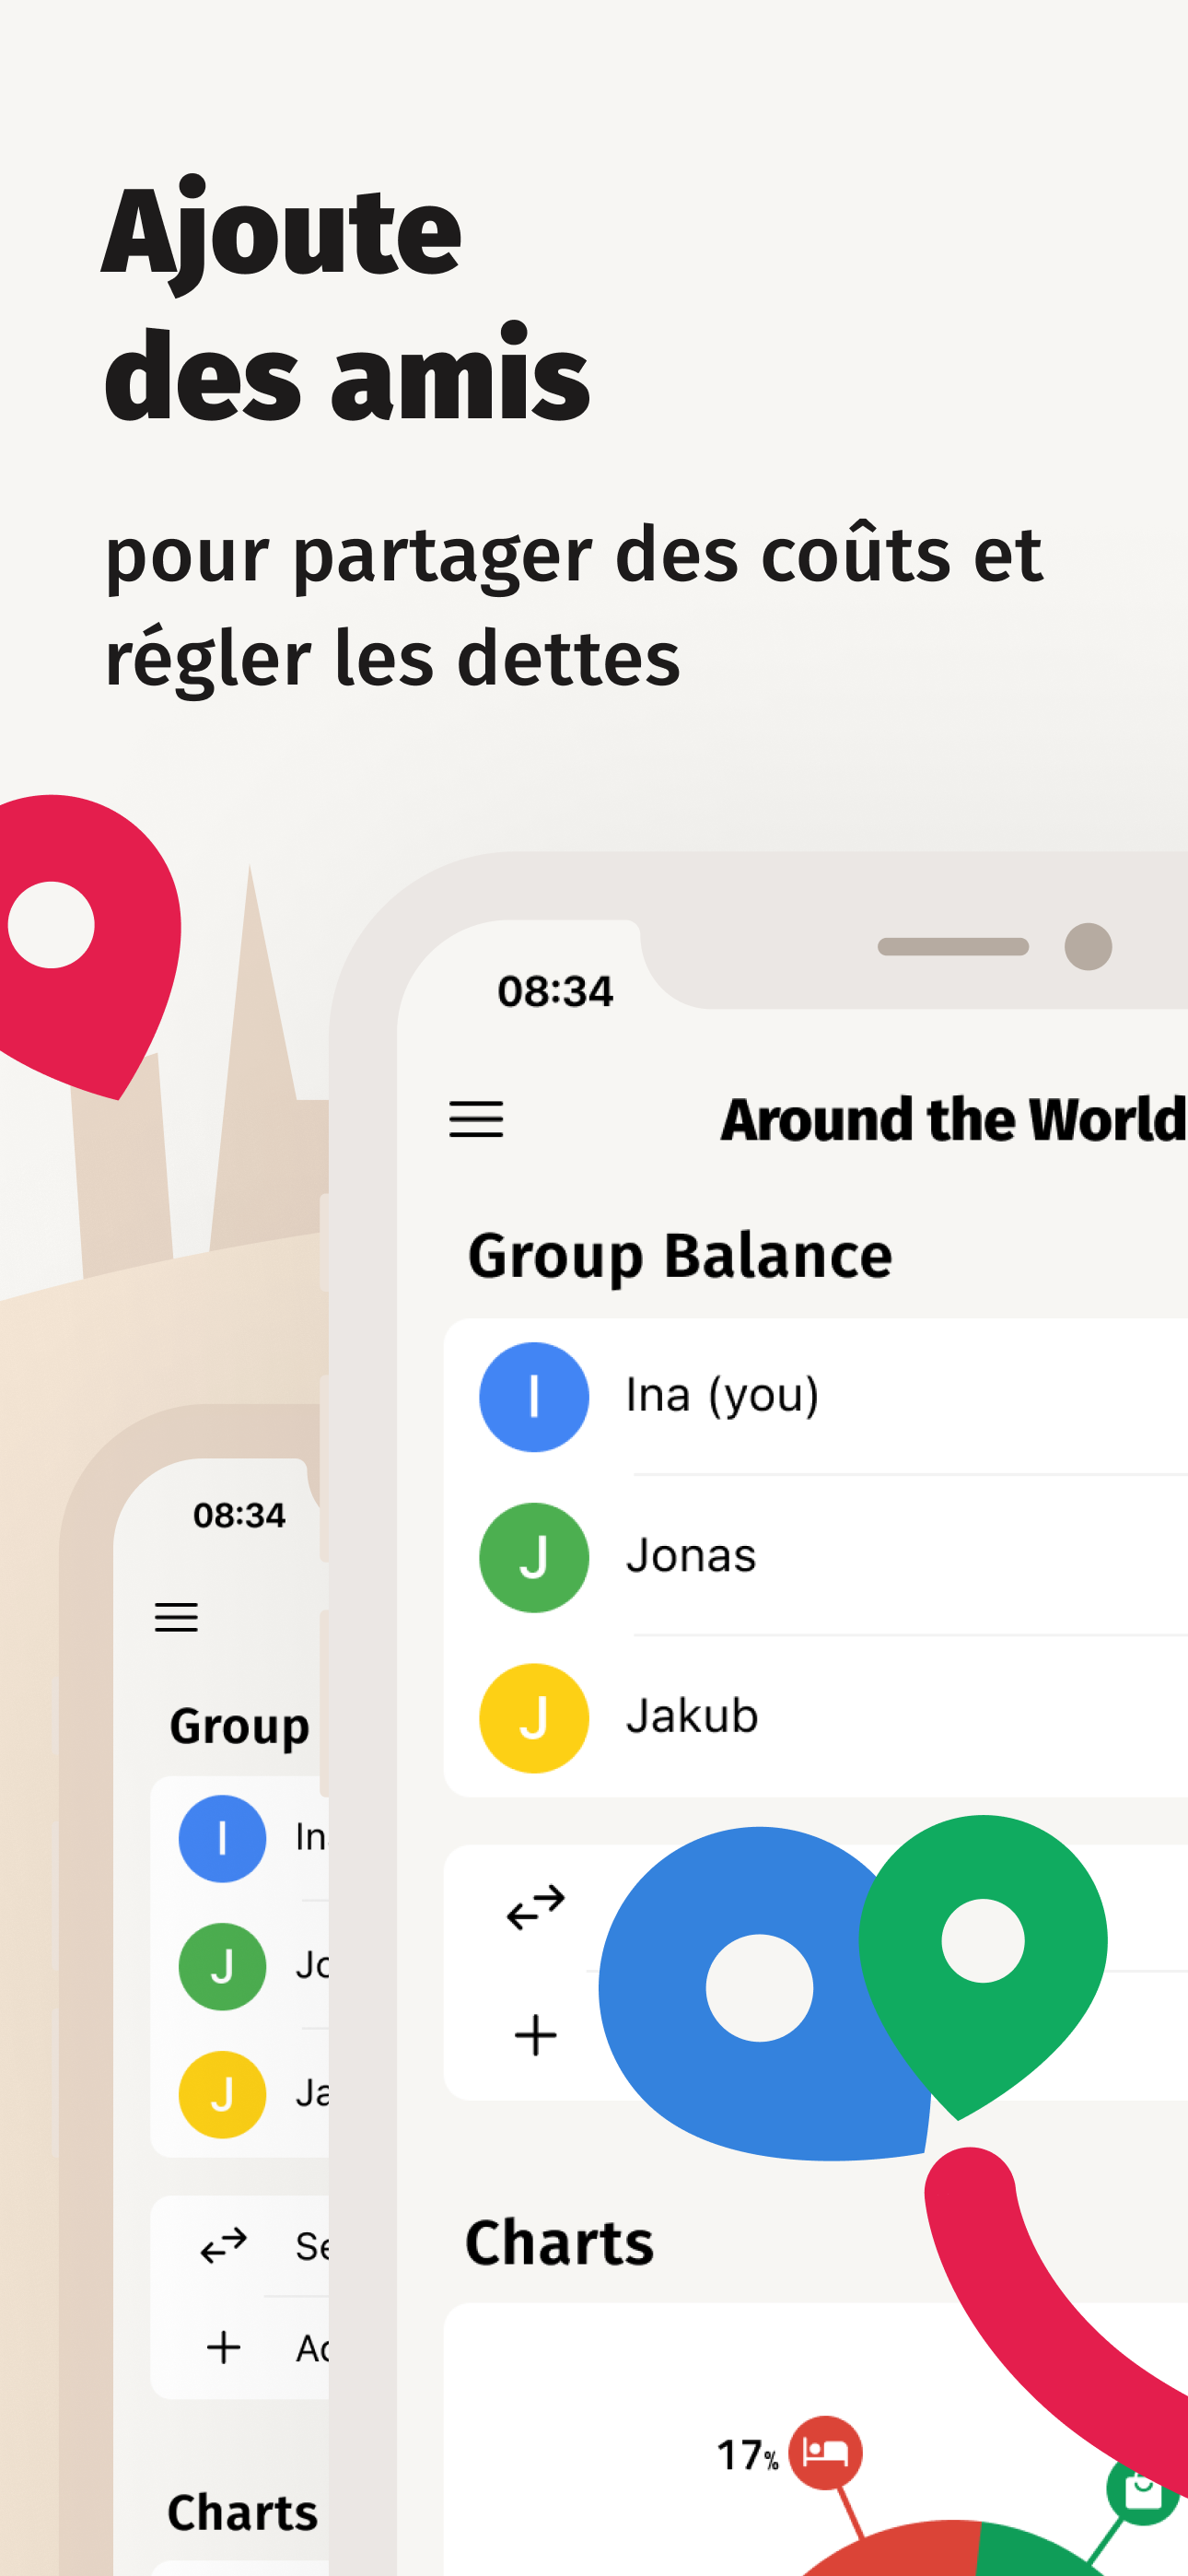Tap the 'Group Balance' heading in the front phone
This screenshot has width=1188, height=2576.
[x=680, y=1257]
